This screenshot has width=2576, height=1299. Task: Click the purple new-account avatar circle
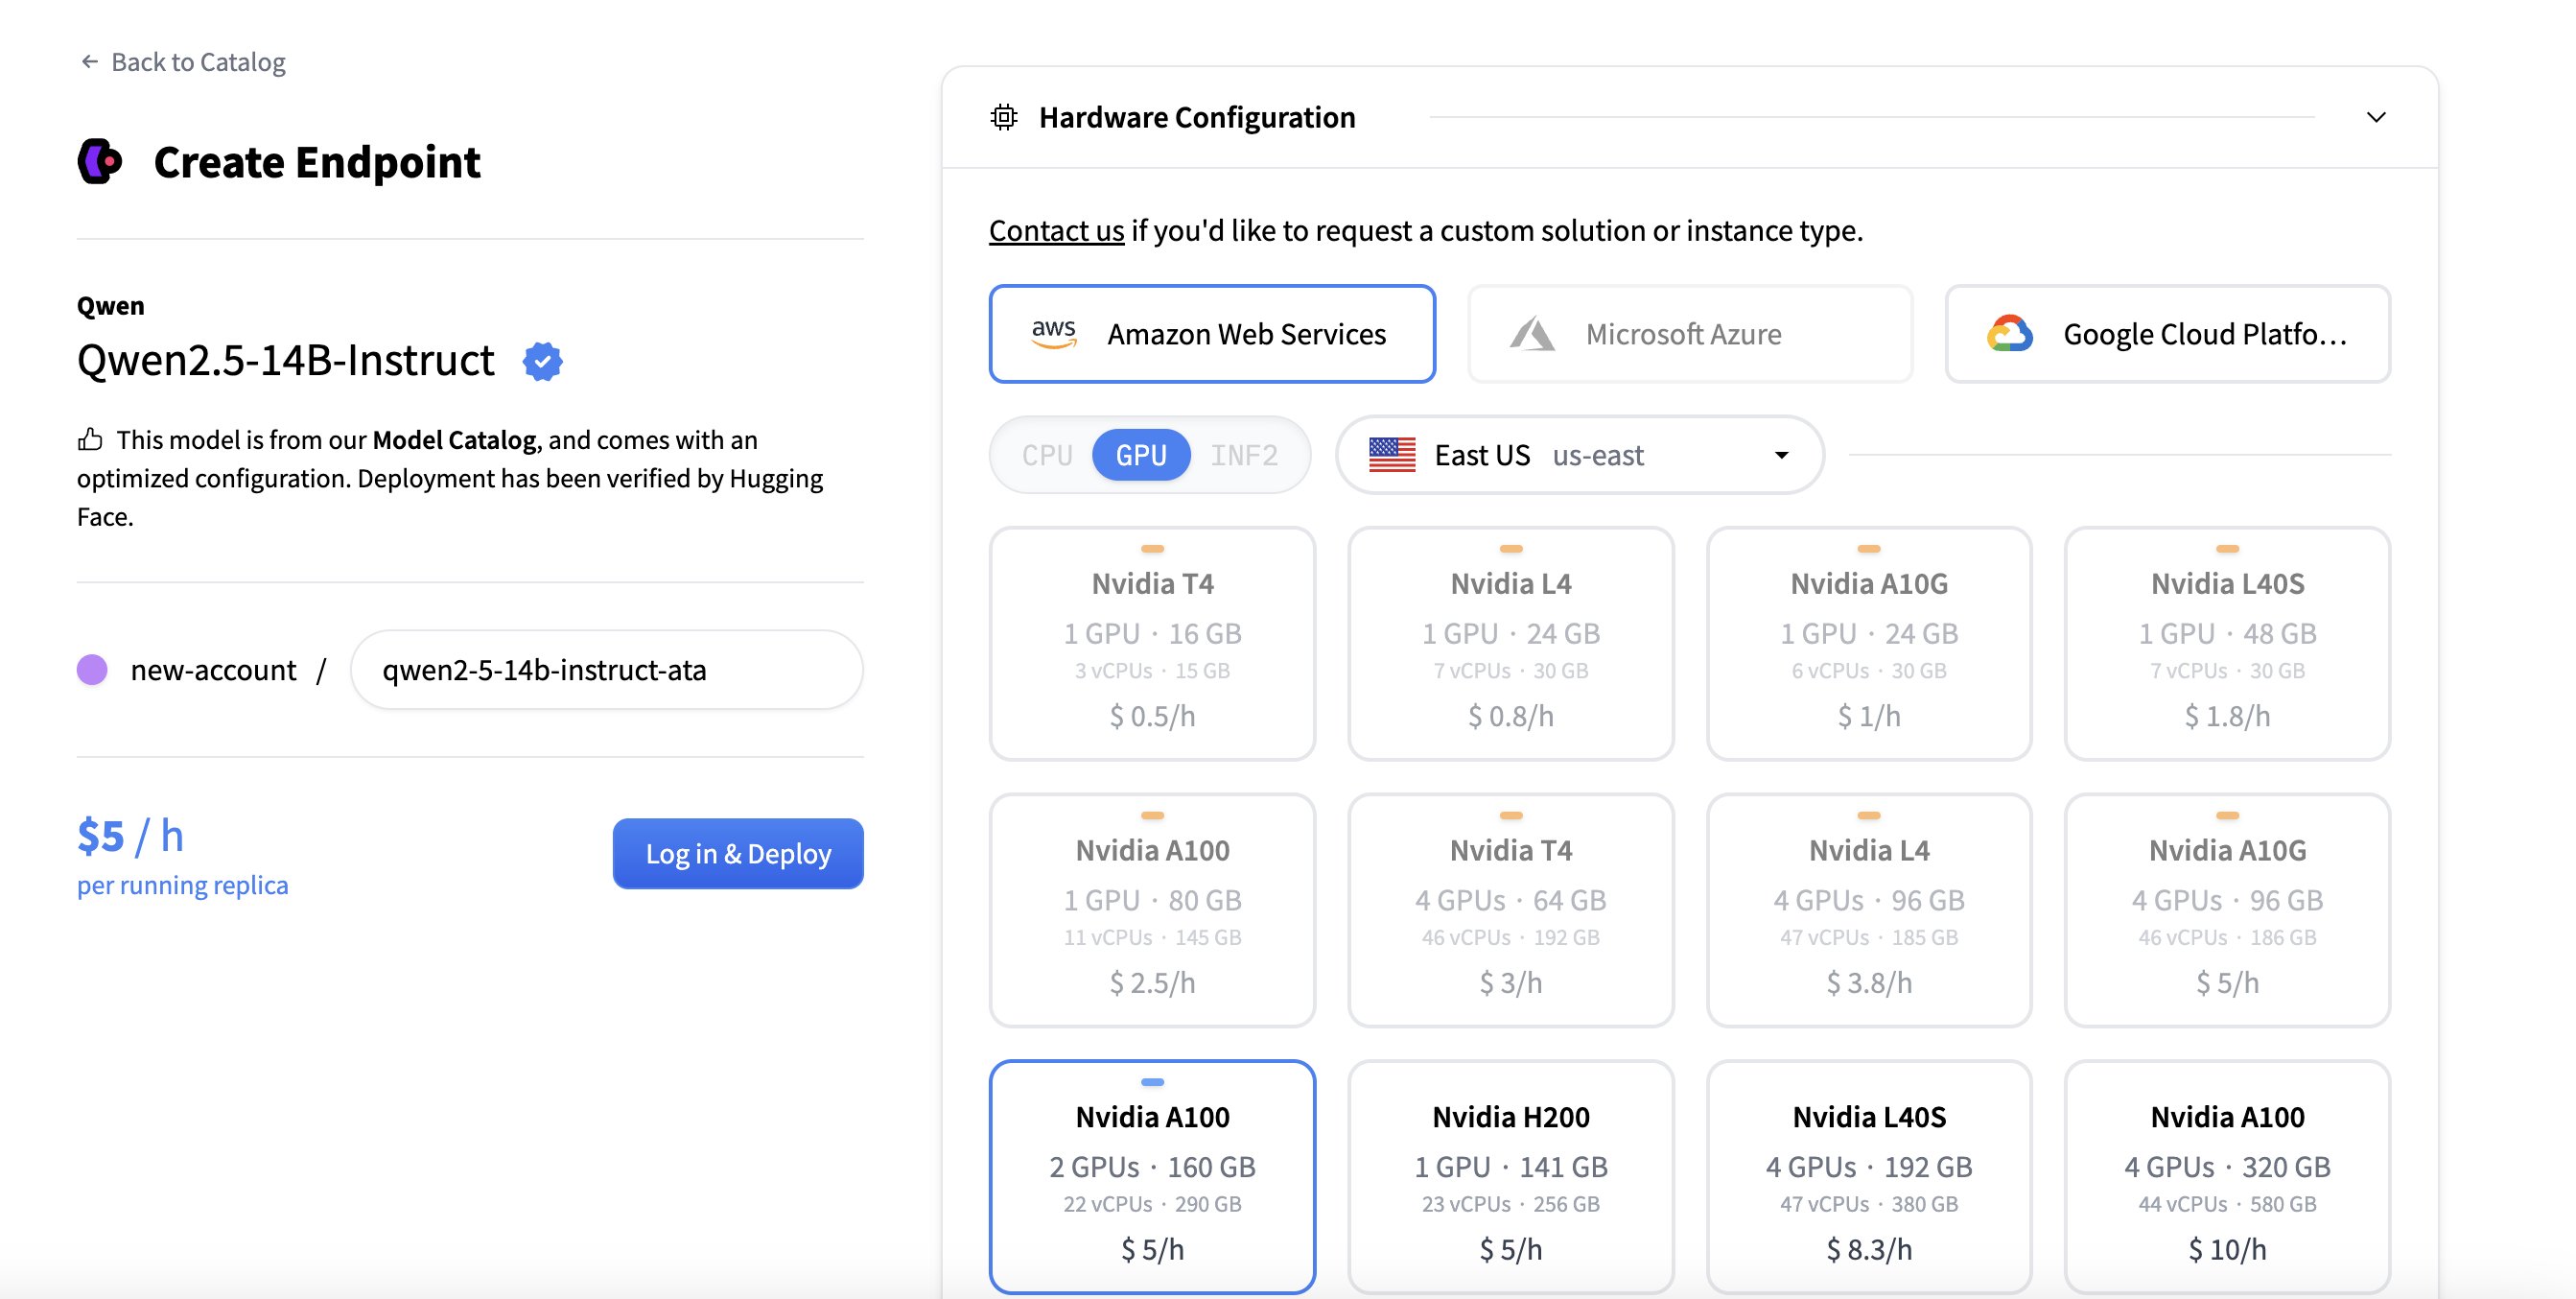pyautogui.click(x=92, y=669)
